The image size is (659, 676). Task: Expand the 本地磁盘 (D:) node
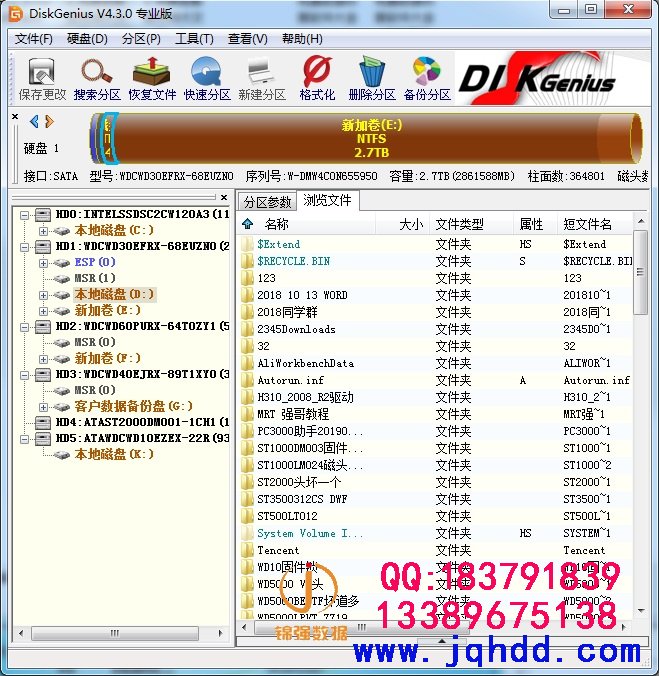point(43,294)
